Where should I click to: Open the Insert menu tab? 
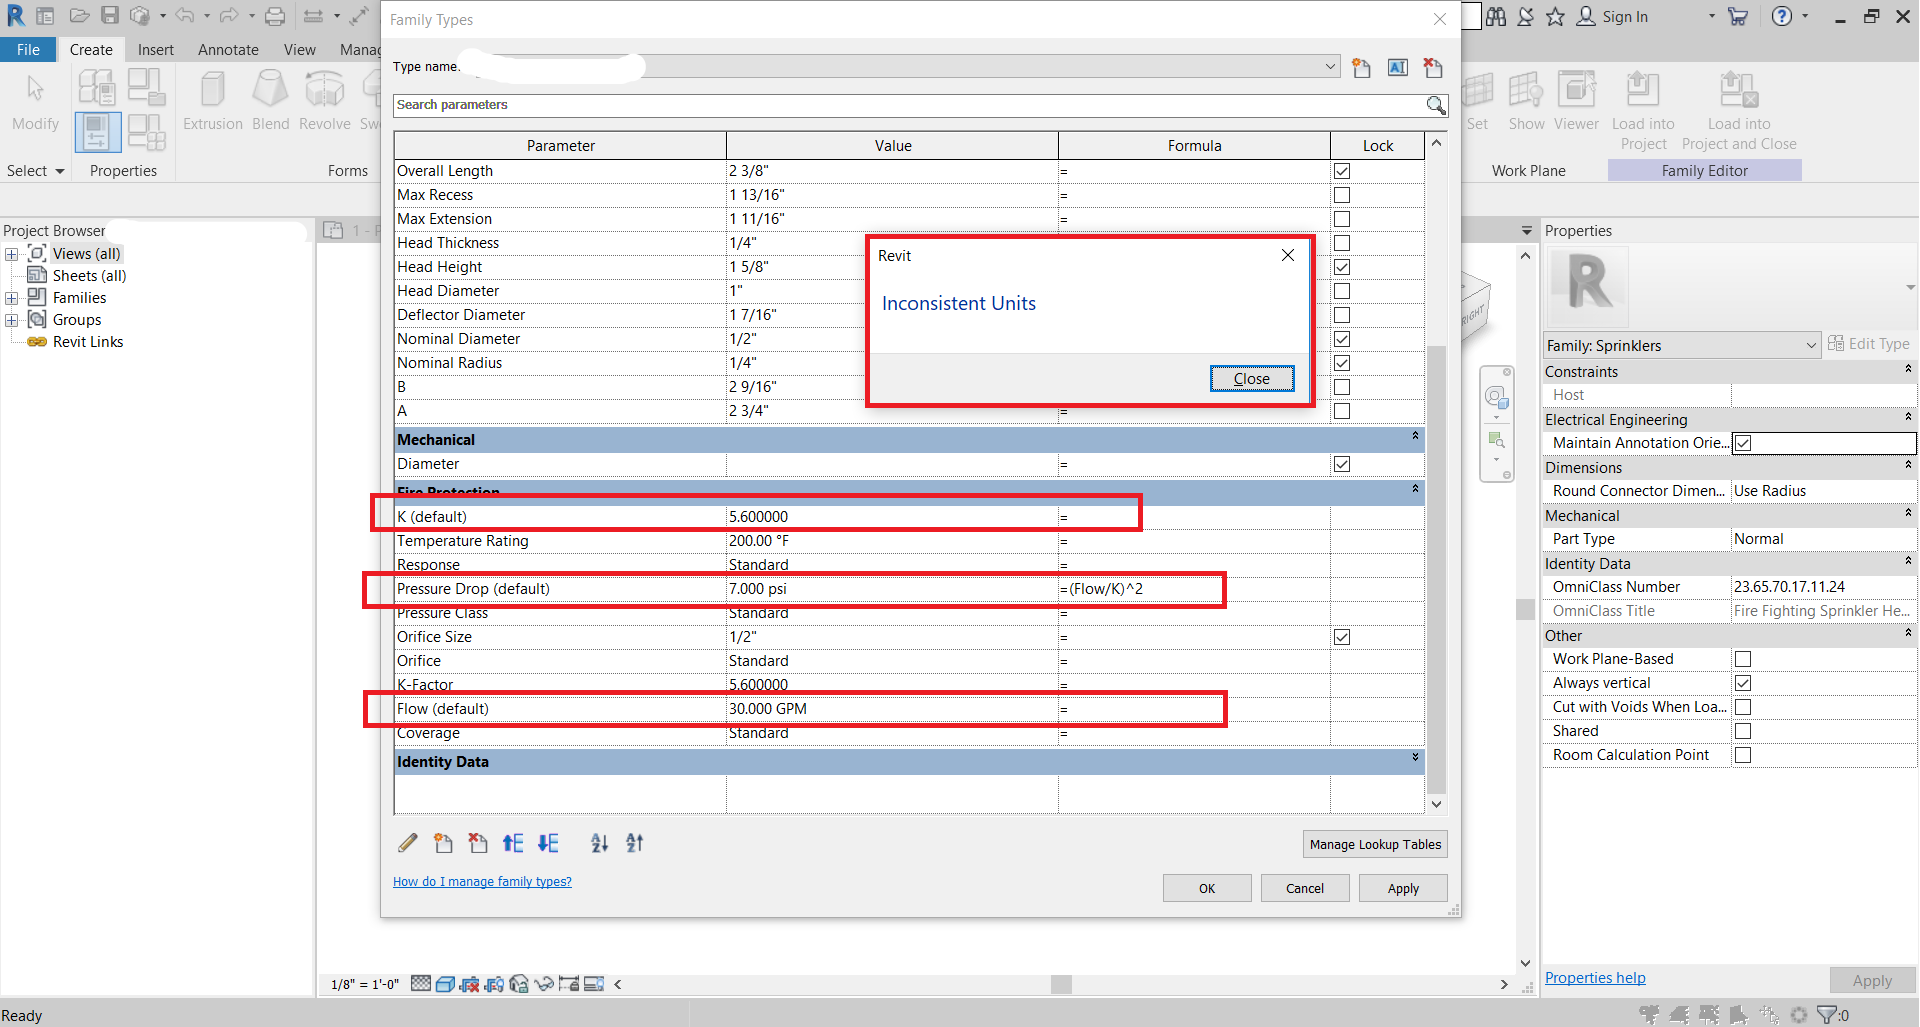coord(156,49)
